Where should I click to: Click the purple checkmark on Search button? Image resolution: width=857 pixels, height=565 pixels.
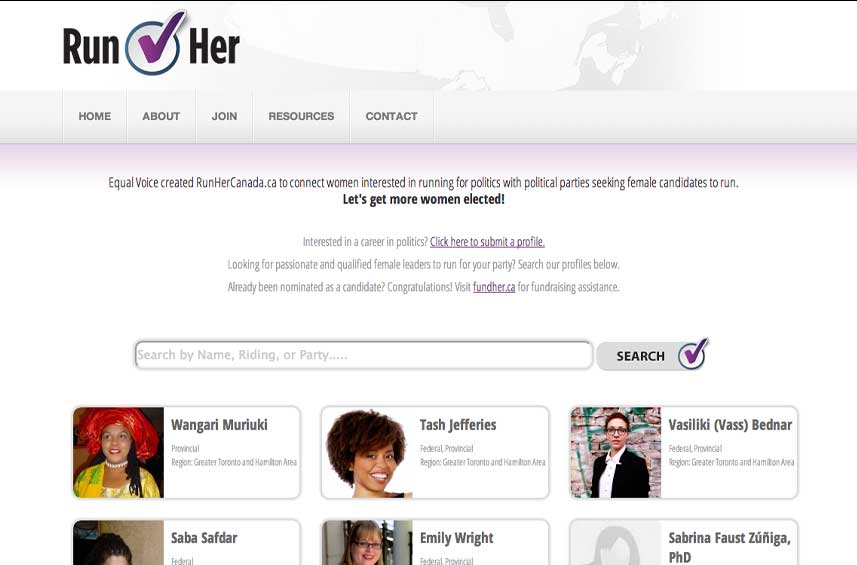coord(692,354)
